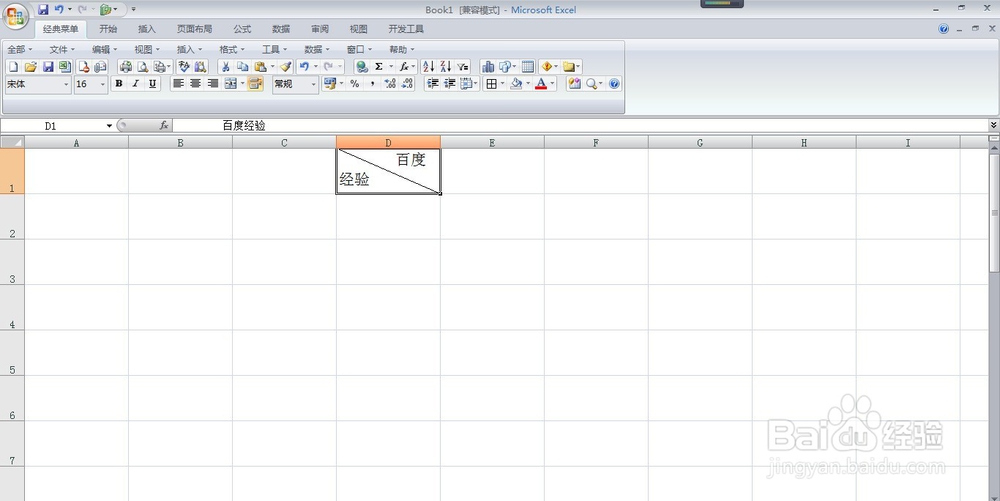Toggle Merge and Center button

[231, 84]
